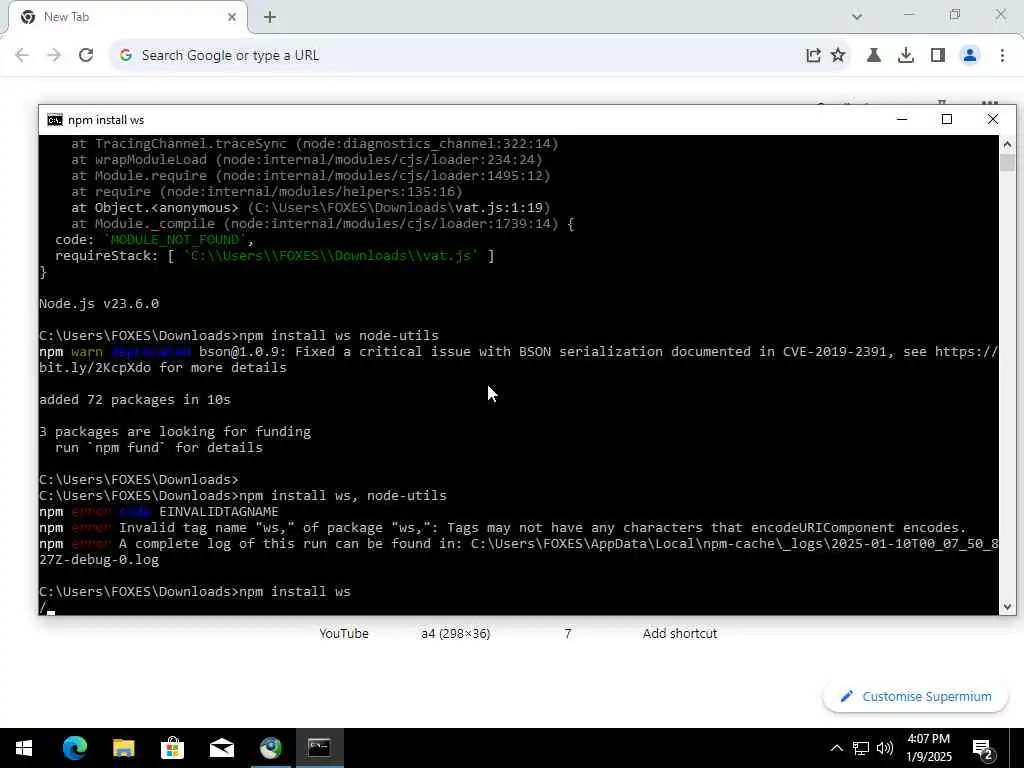The width and height of the screenshot is (1024, 768).
Task: Select the New Tab tab
Action: coord(127,17)
